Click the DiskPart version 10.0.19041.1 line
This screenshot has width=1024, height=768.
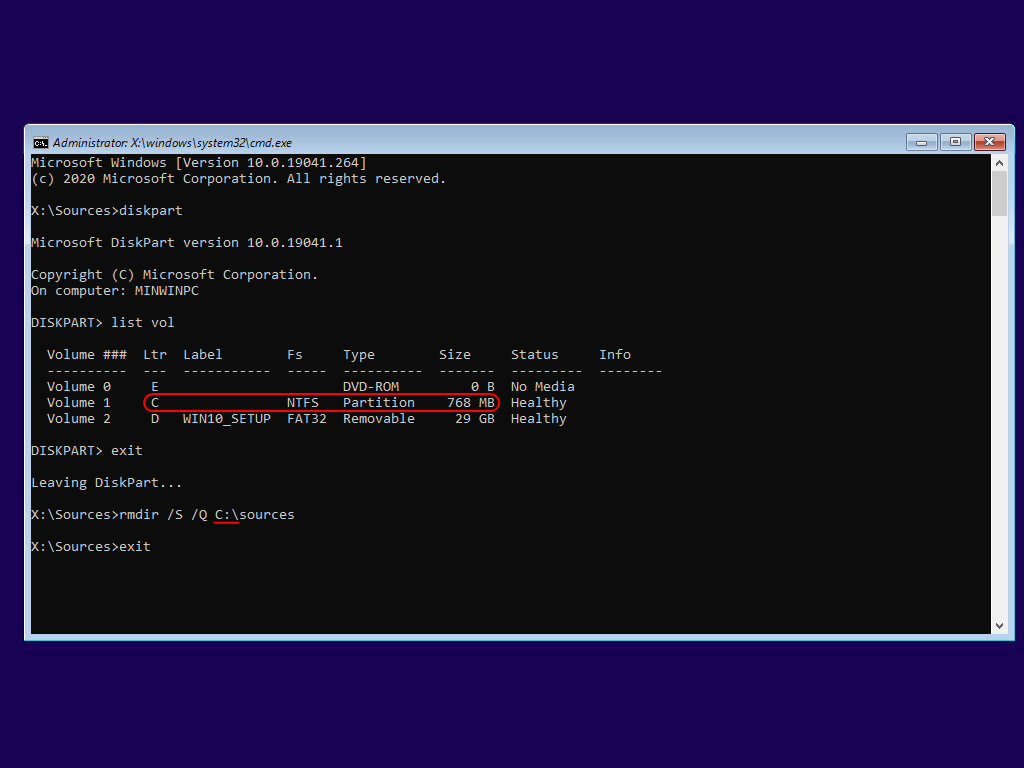pyautogui.click(x=187, y=243)
